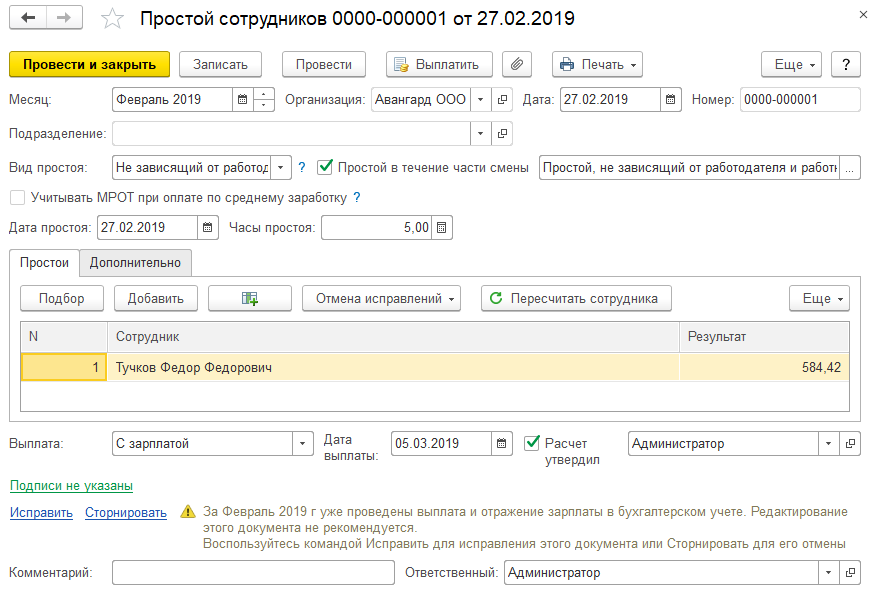This screenshot has width=875, height=590.
Task: Open calendar picker for Дата простоя
Action: pyautogui.click(x=208, y=228)
